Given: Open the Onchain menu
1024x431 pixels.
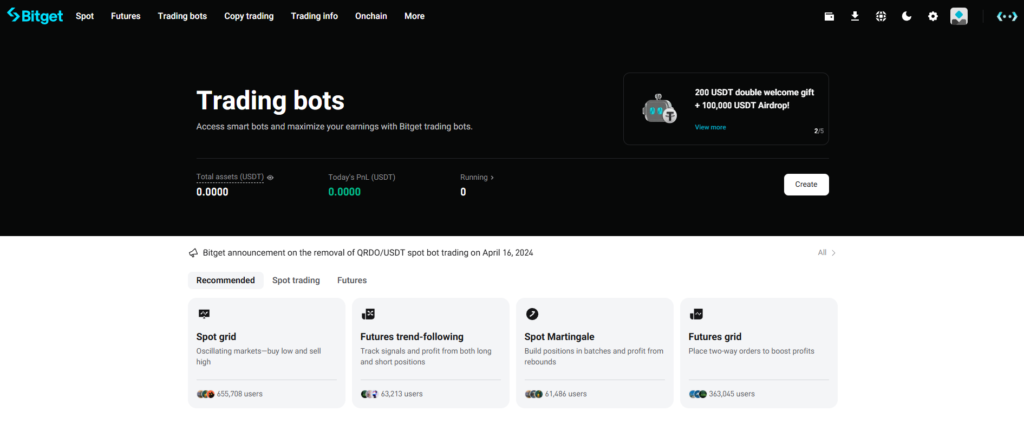Looking at the screenshot, I should tap(371, 16).
